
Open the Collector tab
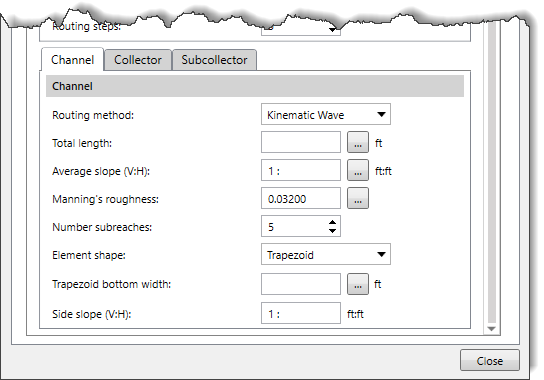coord(138,60)
